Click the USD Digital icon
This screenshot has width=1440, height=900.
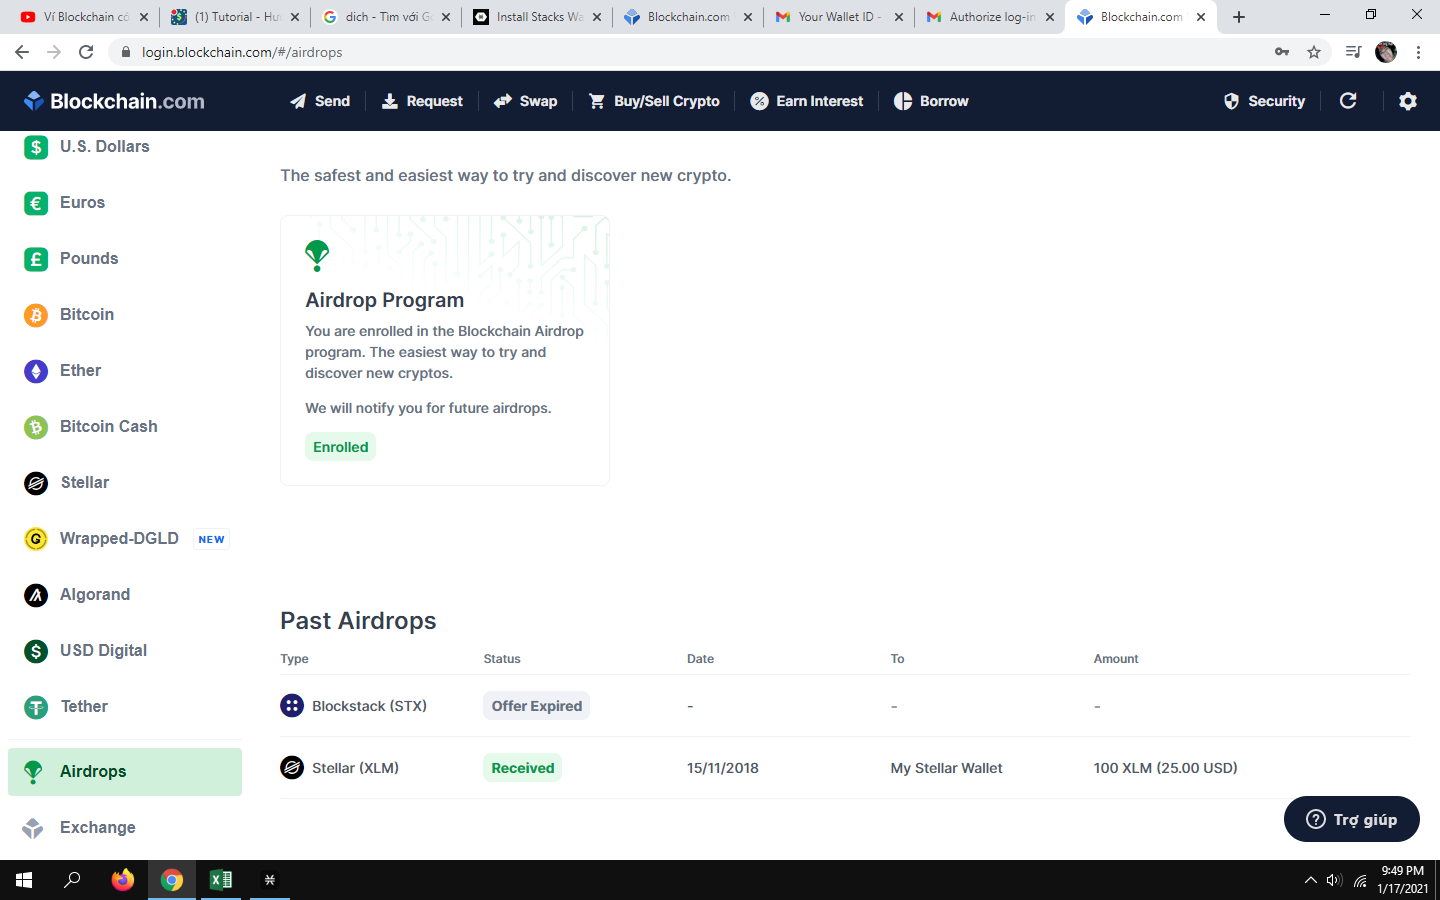(x=36, y=651)
